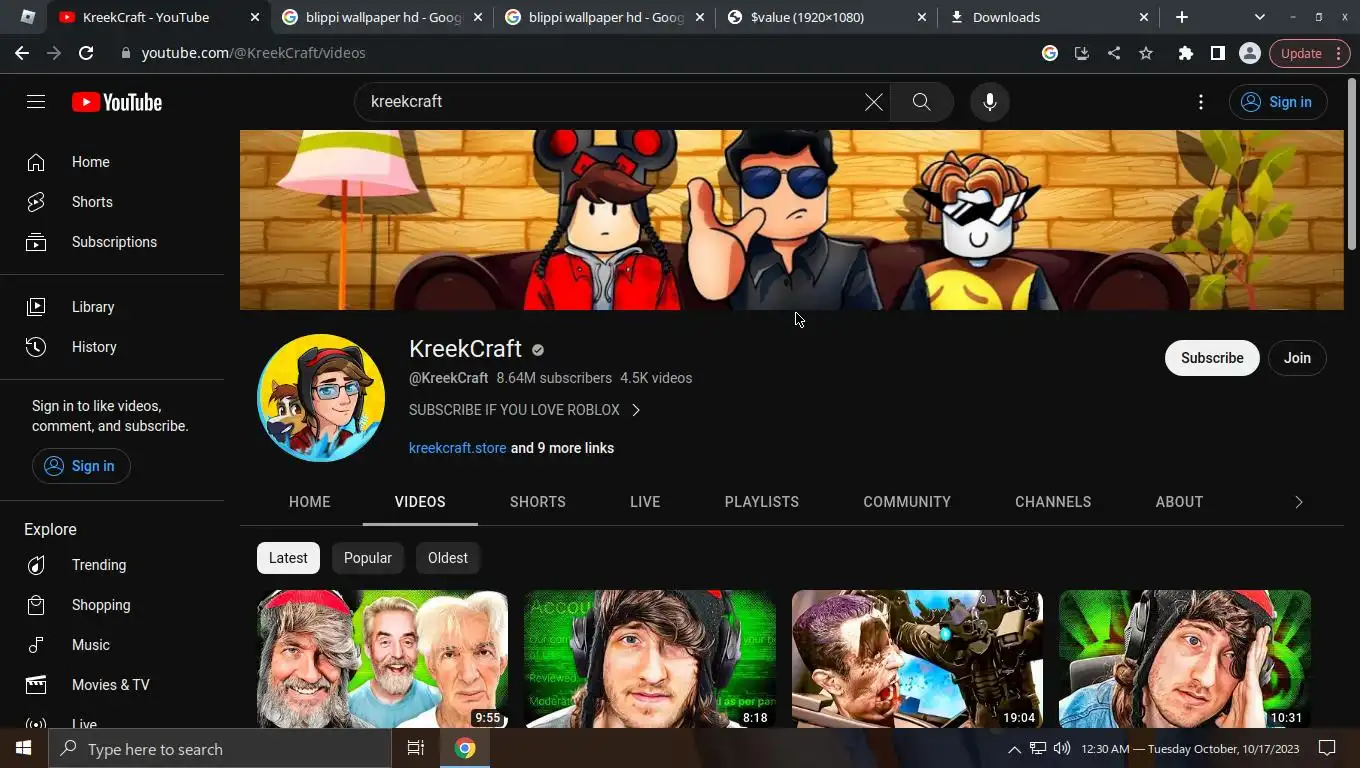
Task: Clear the search box with the X icon
Action: point(873,101)
